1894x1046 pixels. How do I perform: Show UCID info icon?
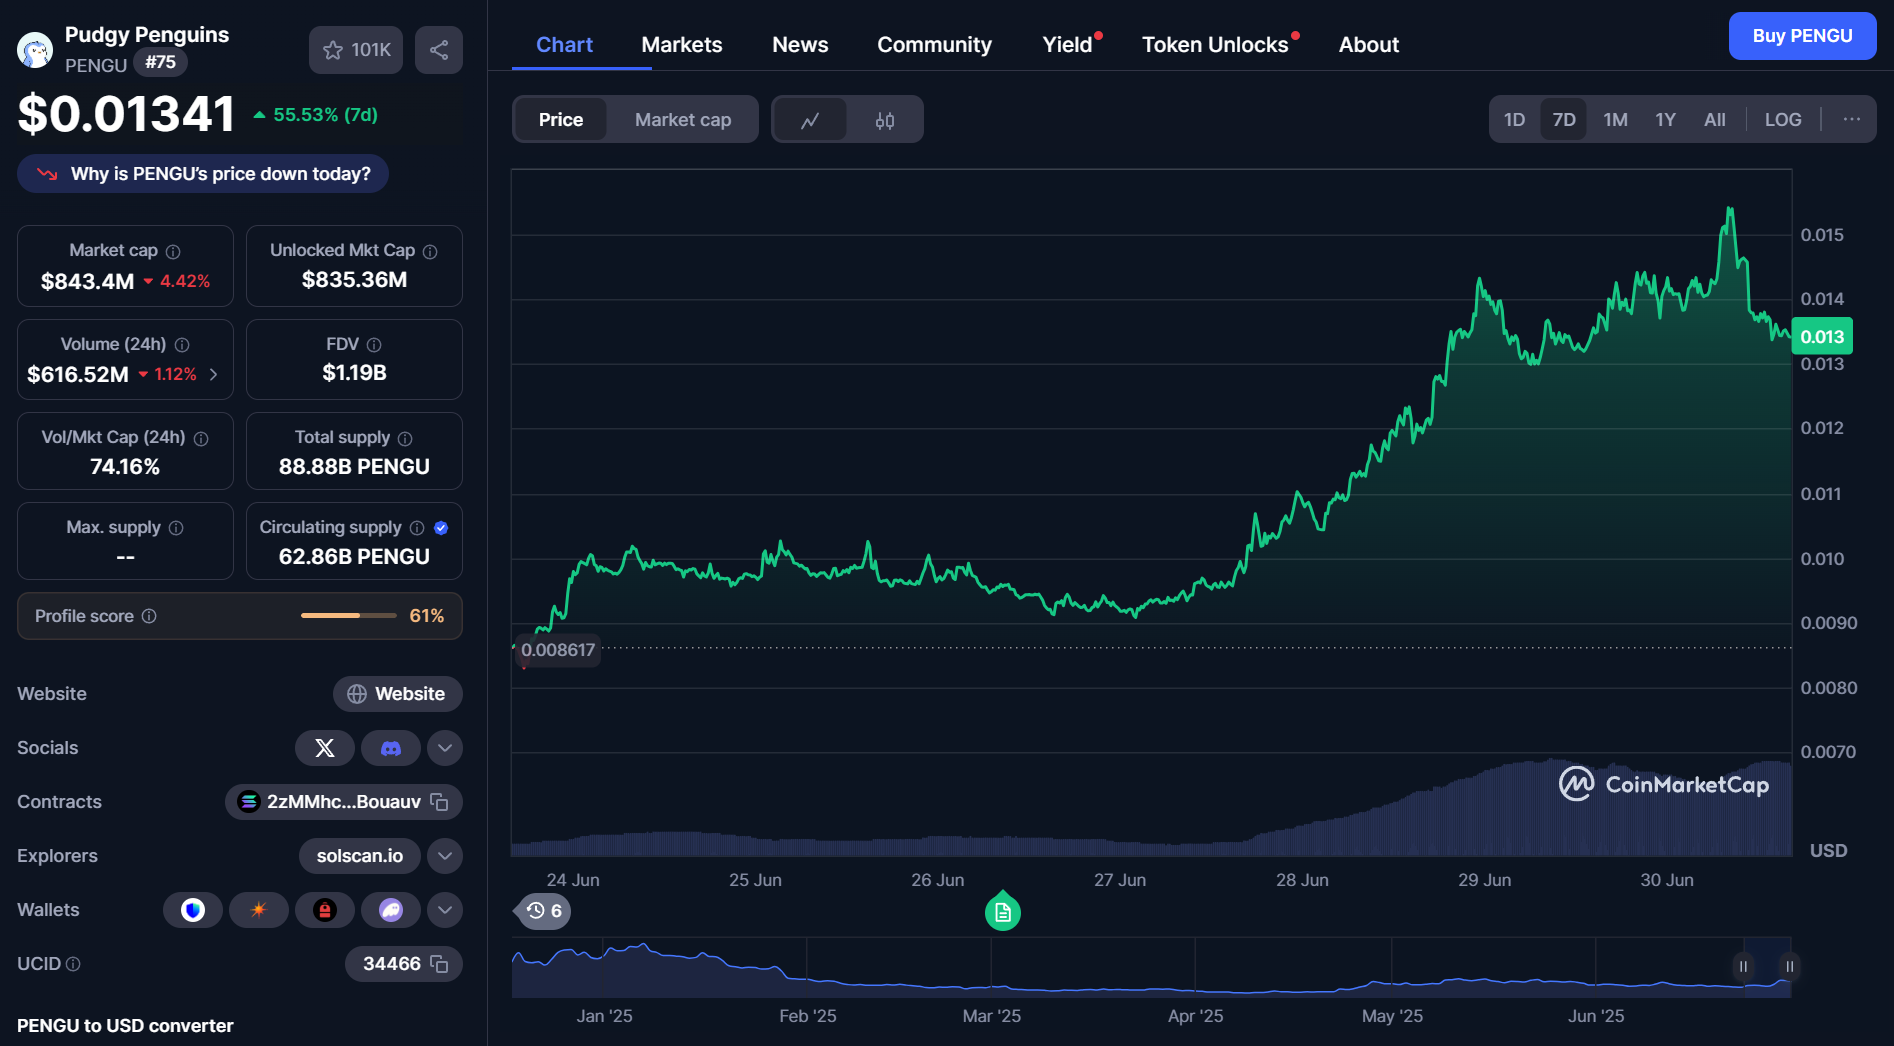click(x=73, y=964)
